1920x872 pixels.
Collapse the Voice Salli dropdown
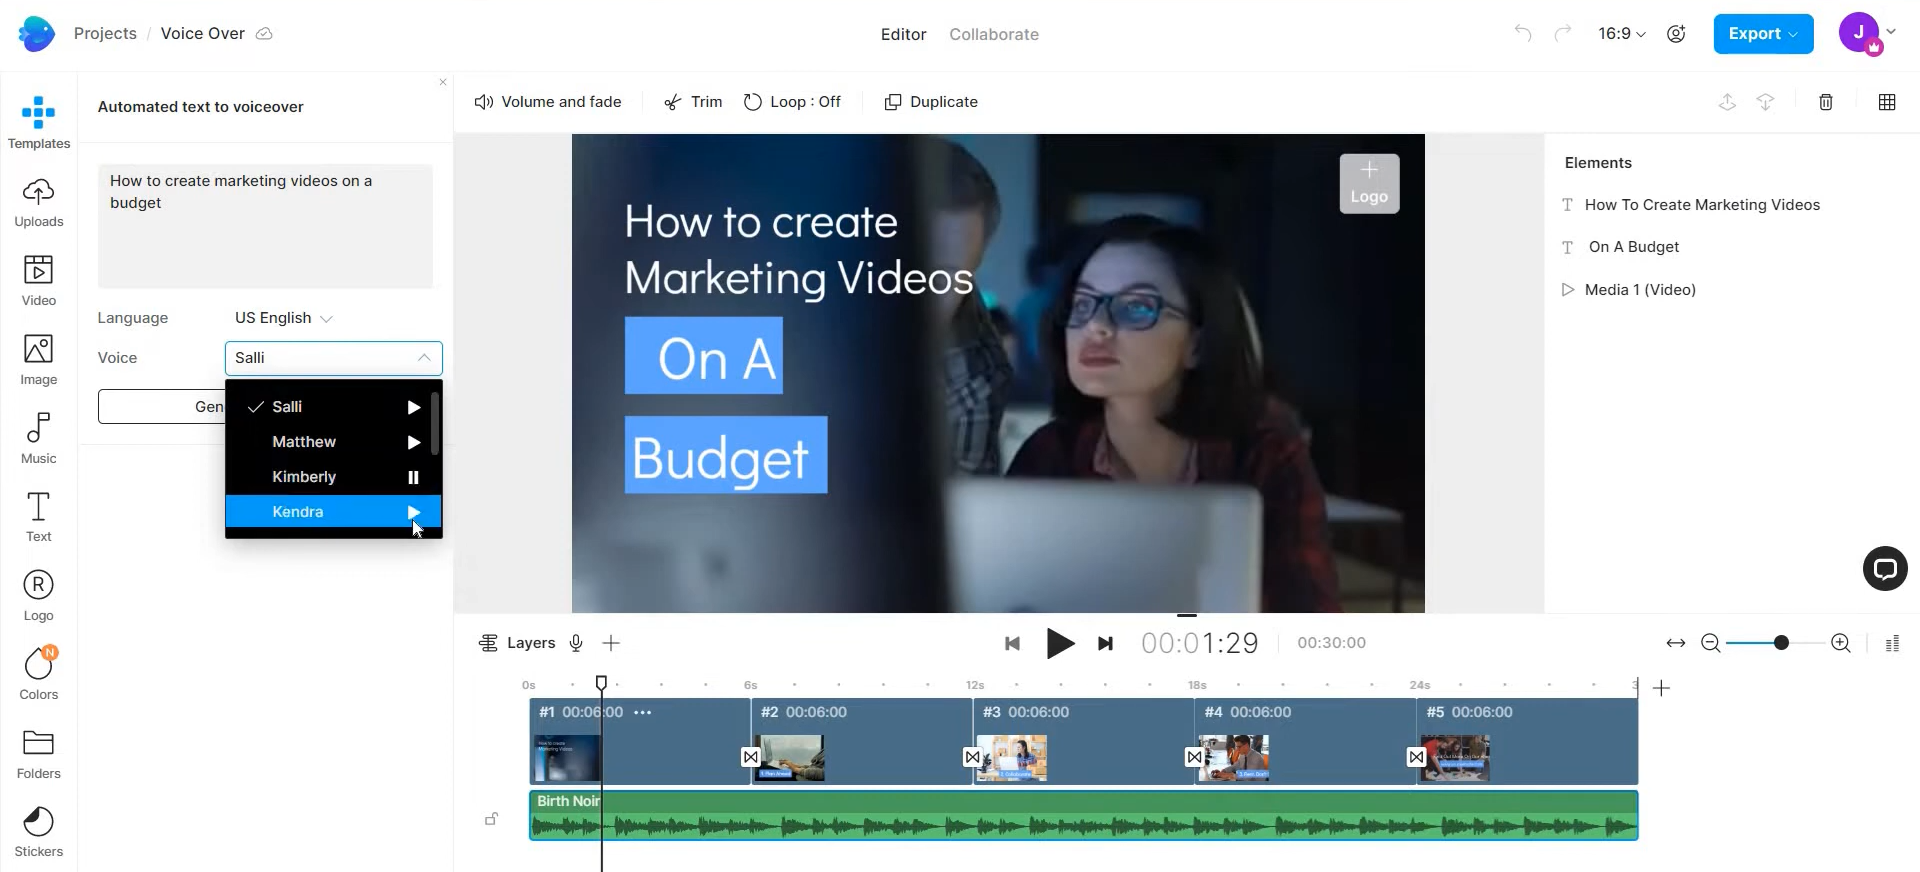pyautogui.click(x=333, y=358)
